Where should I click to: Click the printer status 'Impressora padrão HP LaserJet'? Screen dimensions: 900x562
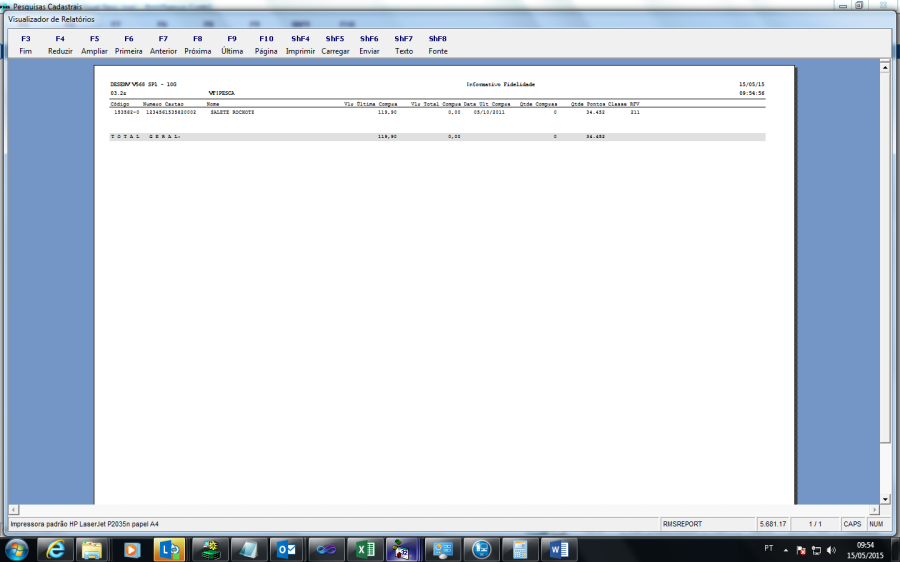click(84, 524)
